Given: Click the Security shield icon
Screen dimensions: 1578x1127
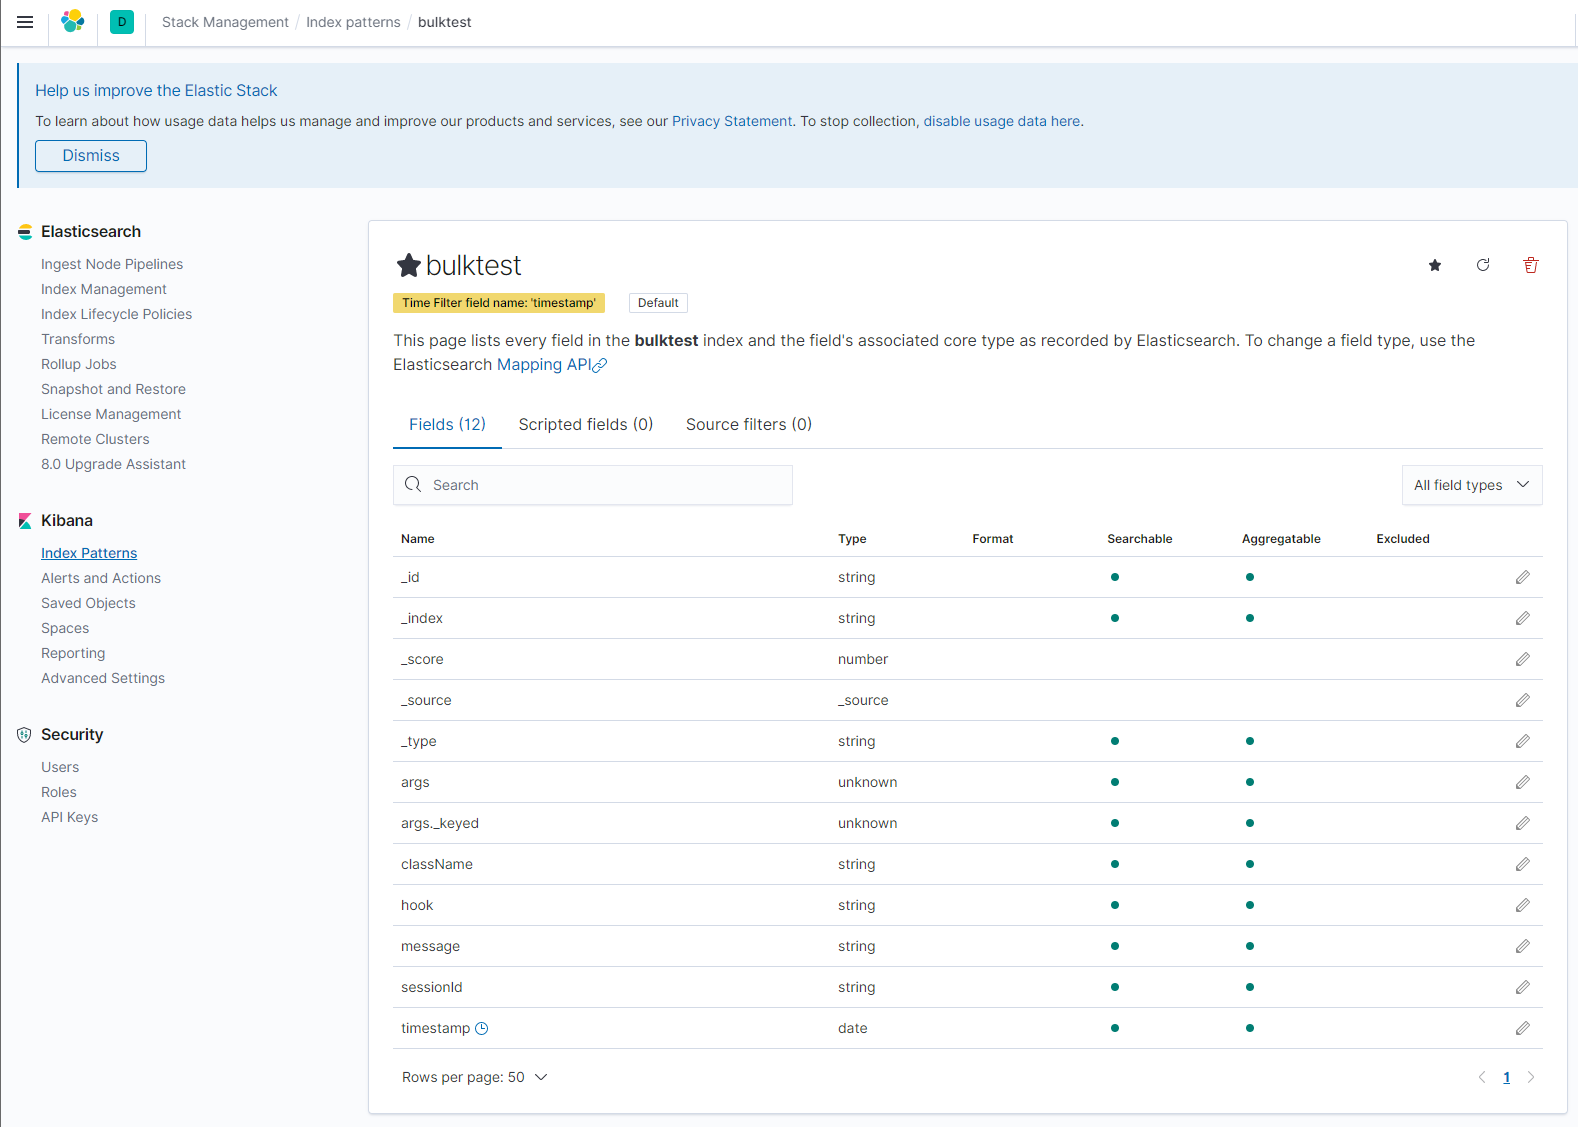Looking at the screenshot, I should [25, 735].
